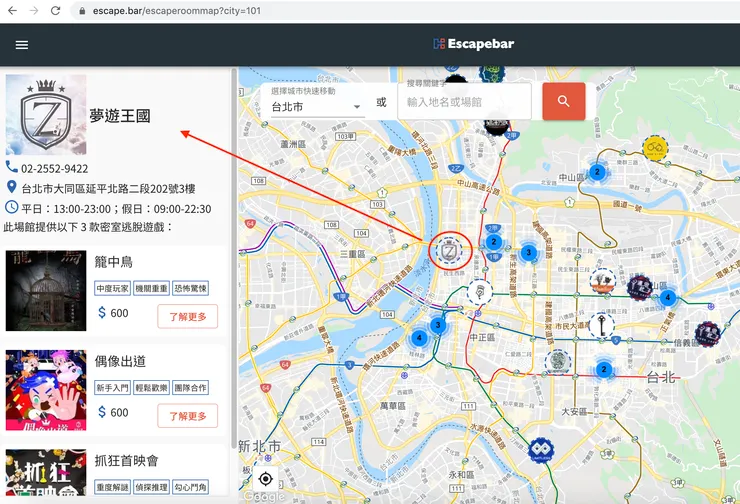Click the 夢遊王國 venue logo image

pyautogui.click(x=46, y=115)
